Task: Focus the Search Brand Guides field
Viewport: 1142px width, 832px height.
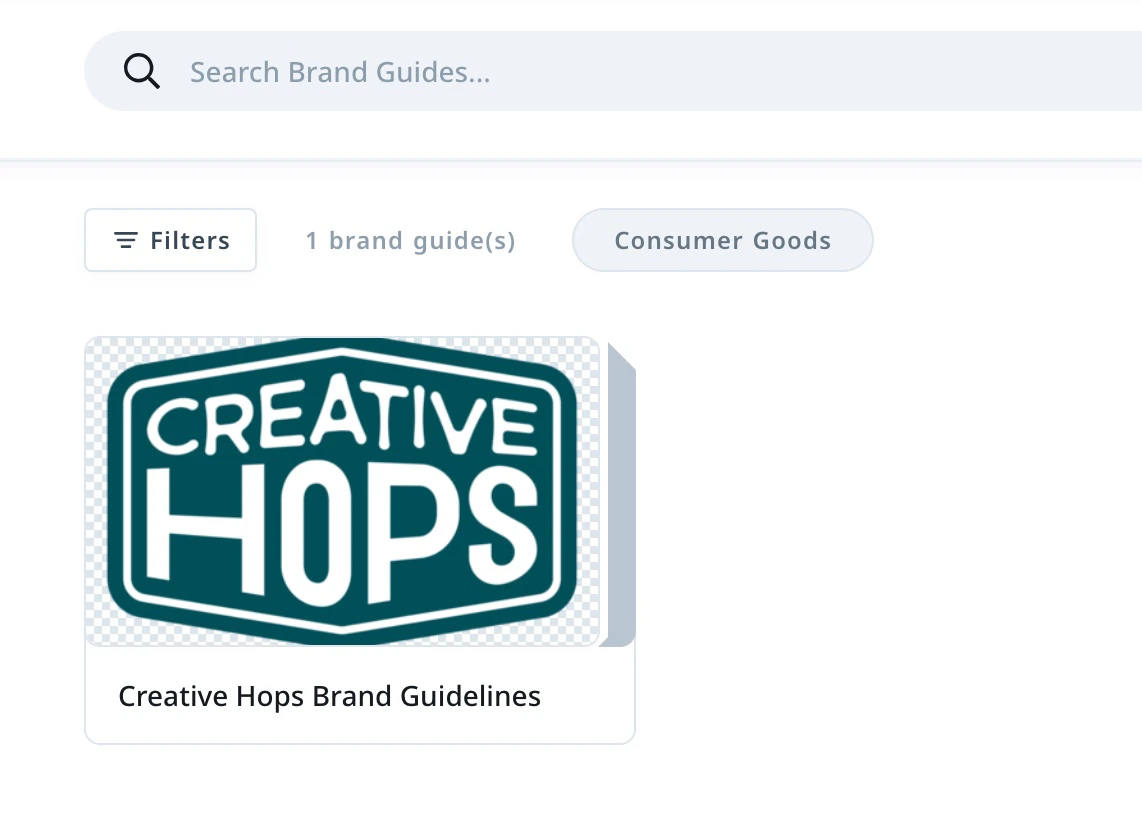Action: 613,71
